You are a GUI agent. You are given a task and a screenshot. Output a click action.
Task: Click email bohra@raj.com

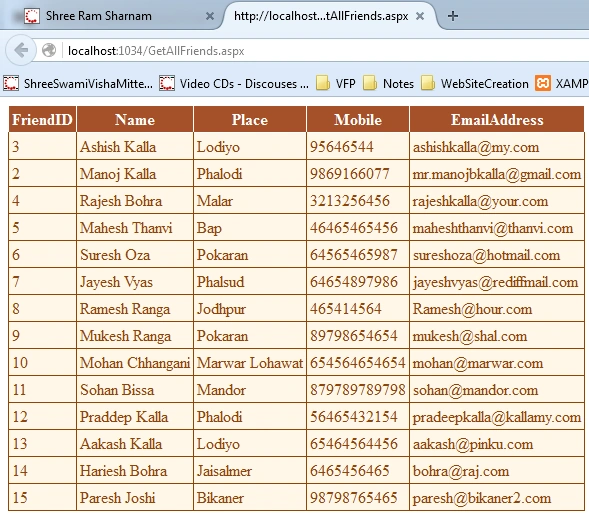tap(461, 471)
